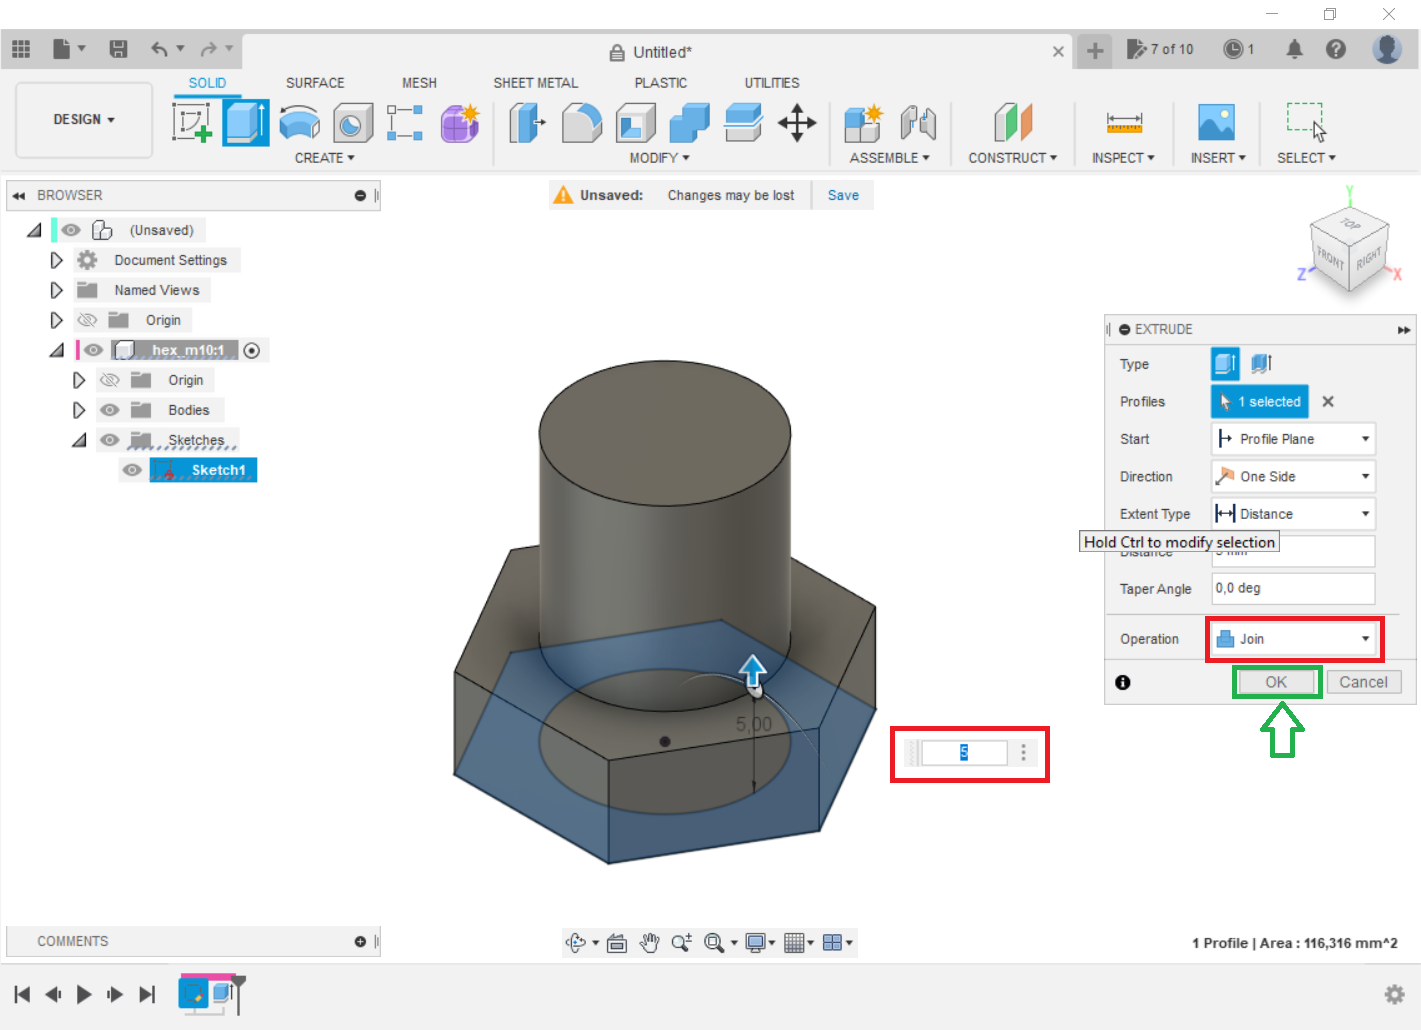Image resolution: width=1421 pixels, height=1030 pixels.
Task: Select the Move/Copy arrows icon
Action: pyautogui.click(x=797, y=123)
